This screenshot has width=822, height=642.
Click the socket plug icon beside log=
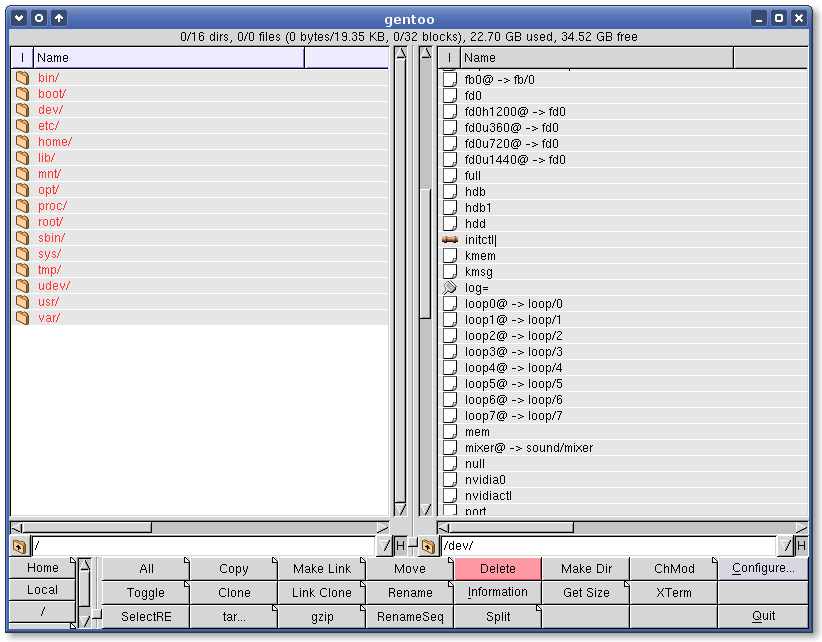pyautogui.click(x=450, y=287)
